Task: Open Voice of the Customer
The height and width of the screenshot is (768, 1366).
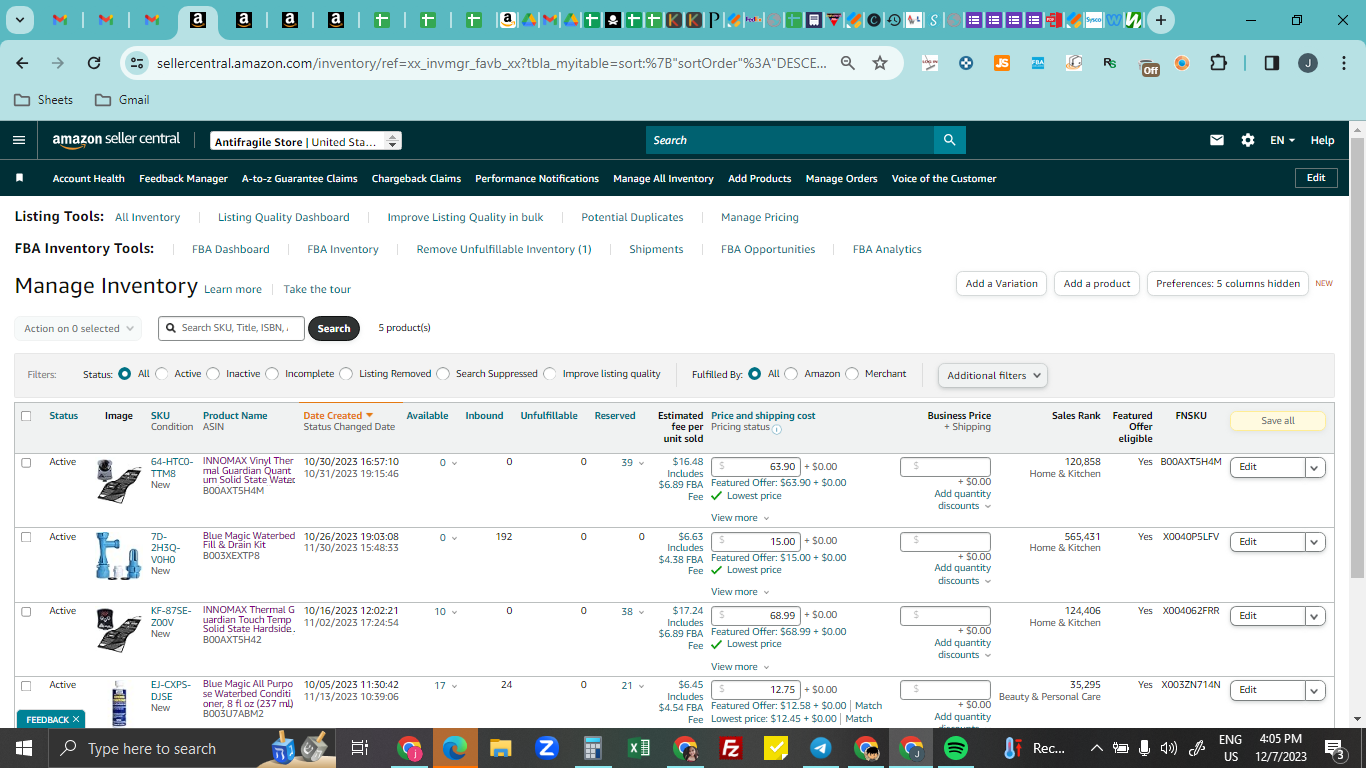Action: (x=944, y=179)
